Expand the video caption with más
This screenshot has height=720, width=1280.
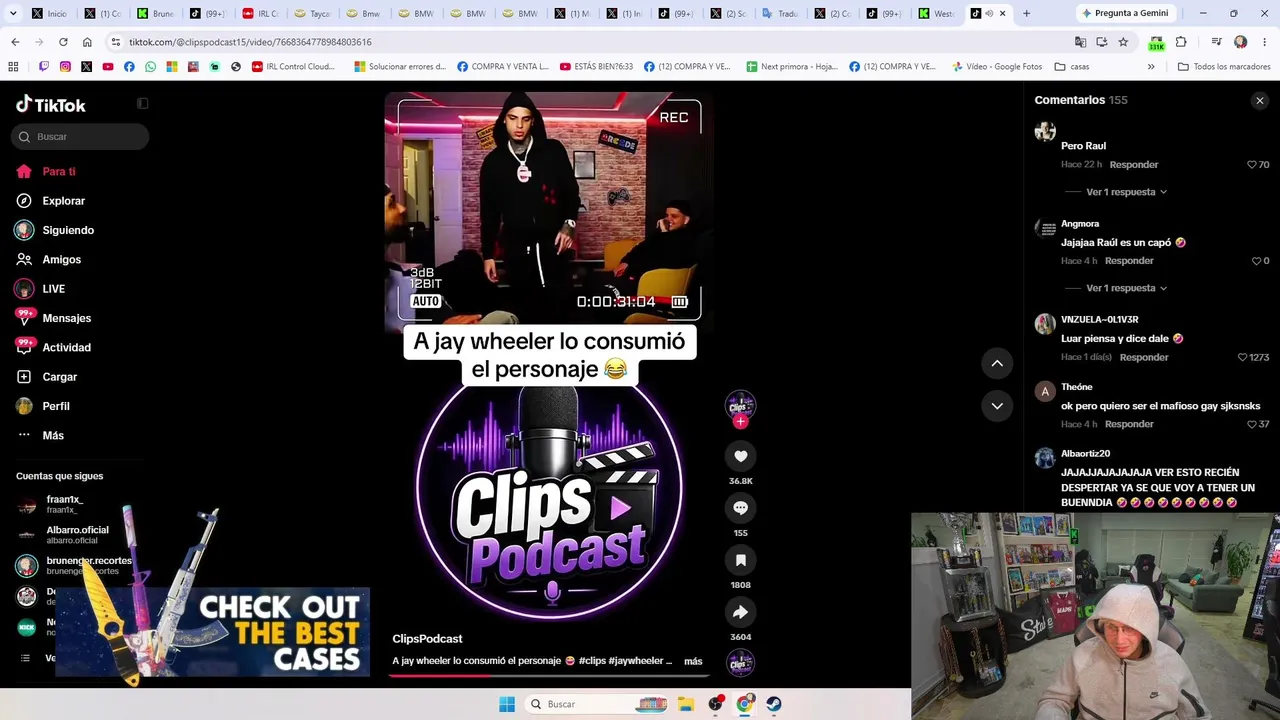693,661
